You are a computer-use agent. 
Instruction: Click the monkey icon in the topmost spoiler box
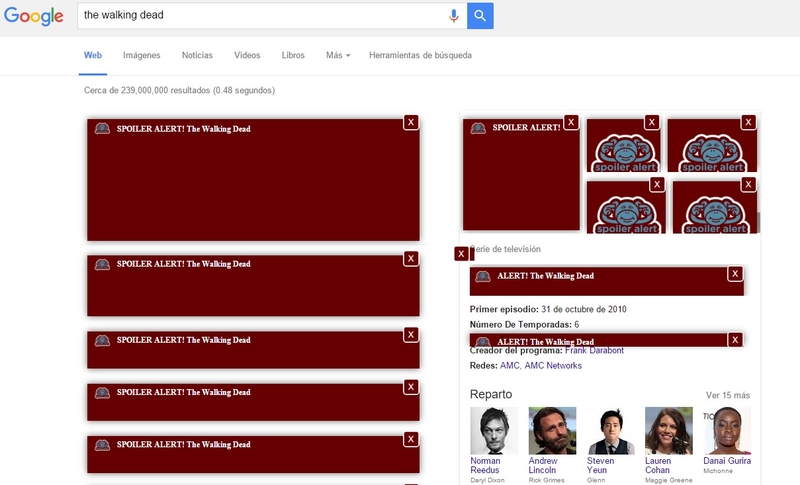coord(102,129)
